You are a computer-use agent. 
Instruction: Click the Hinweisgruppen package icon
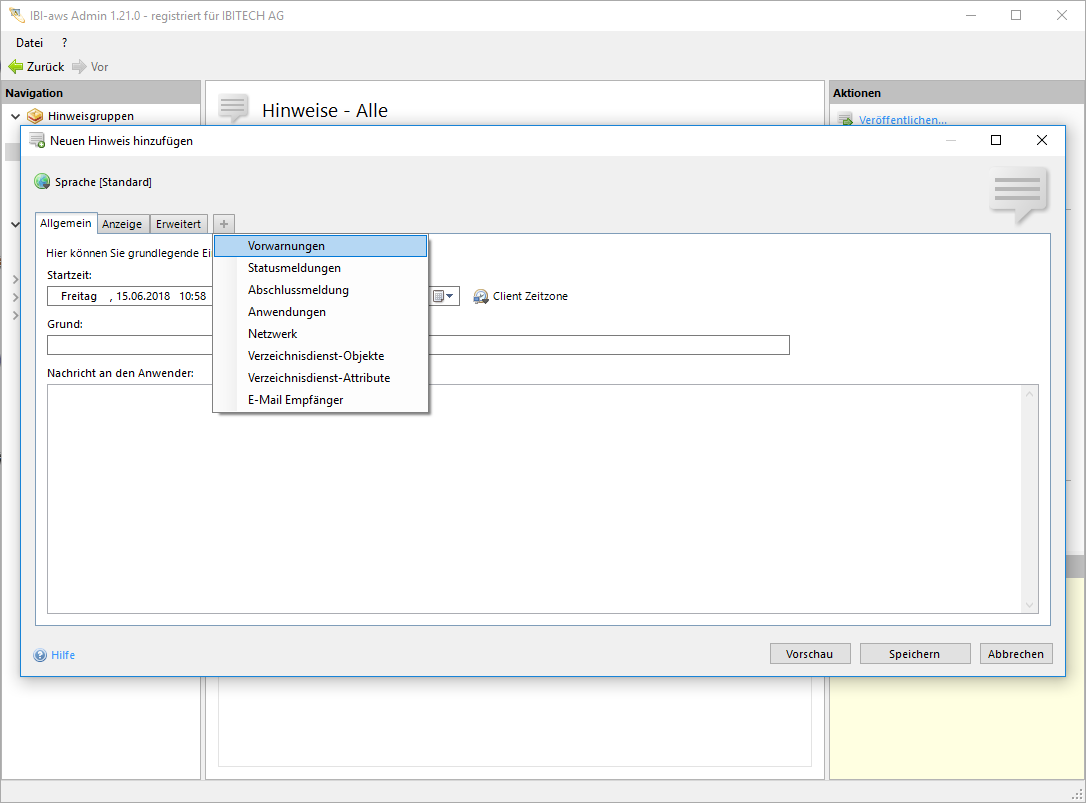click(x=35, y=116)
